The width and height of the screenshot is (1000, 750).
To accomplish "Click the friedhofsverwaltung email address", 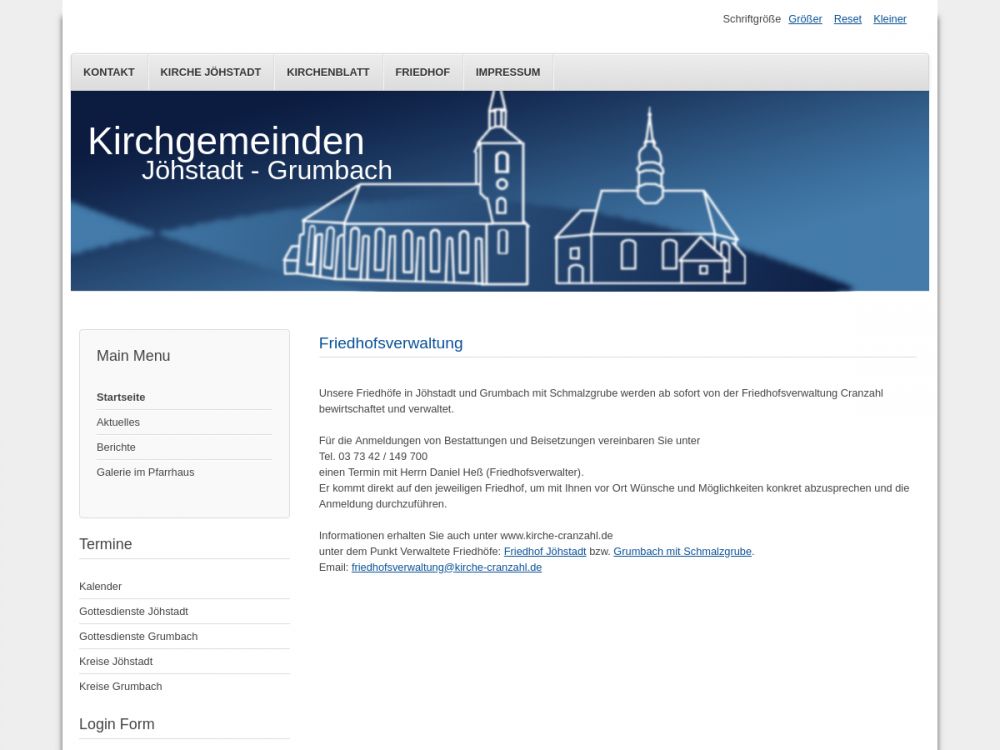I will coord(446,567).
